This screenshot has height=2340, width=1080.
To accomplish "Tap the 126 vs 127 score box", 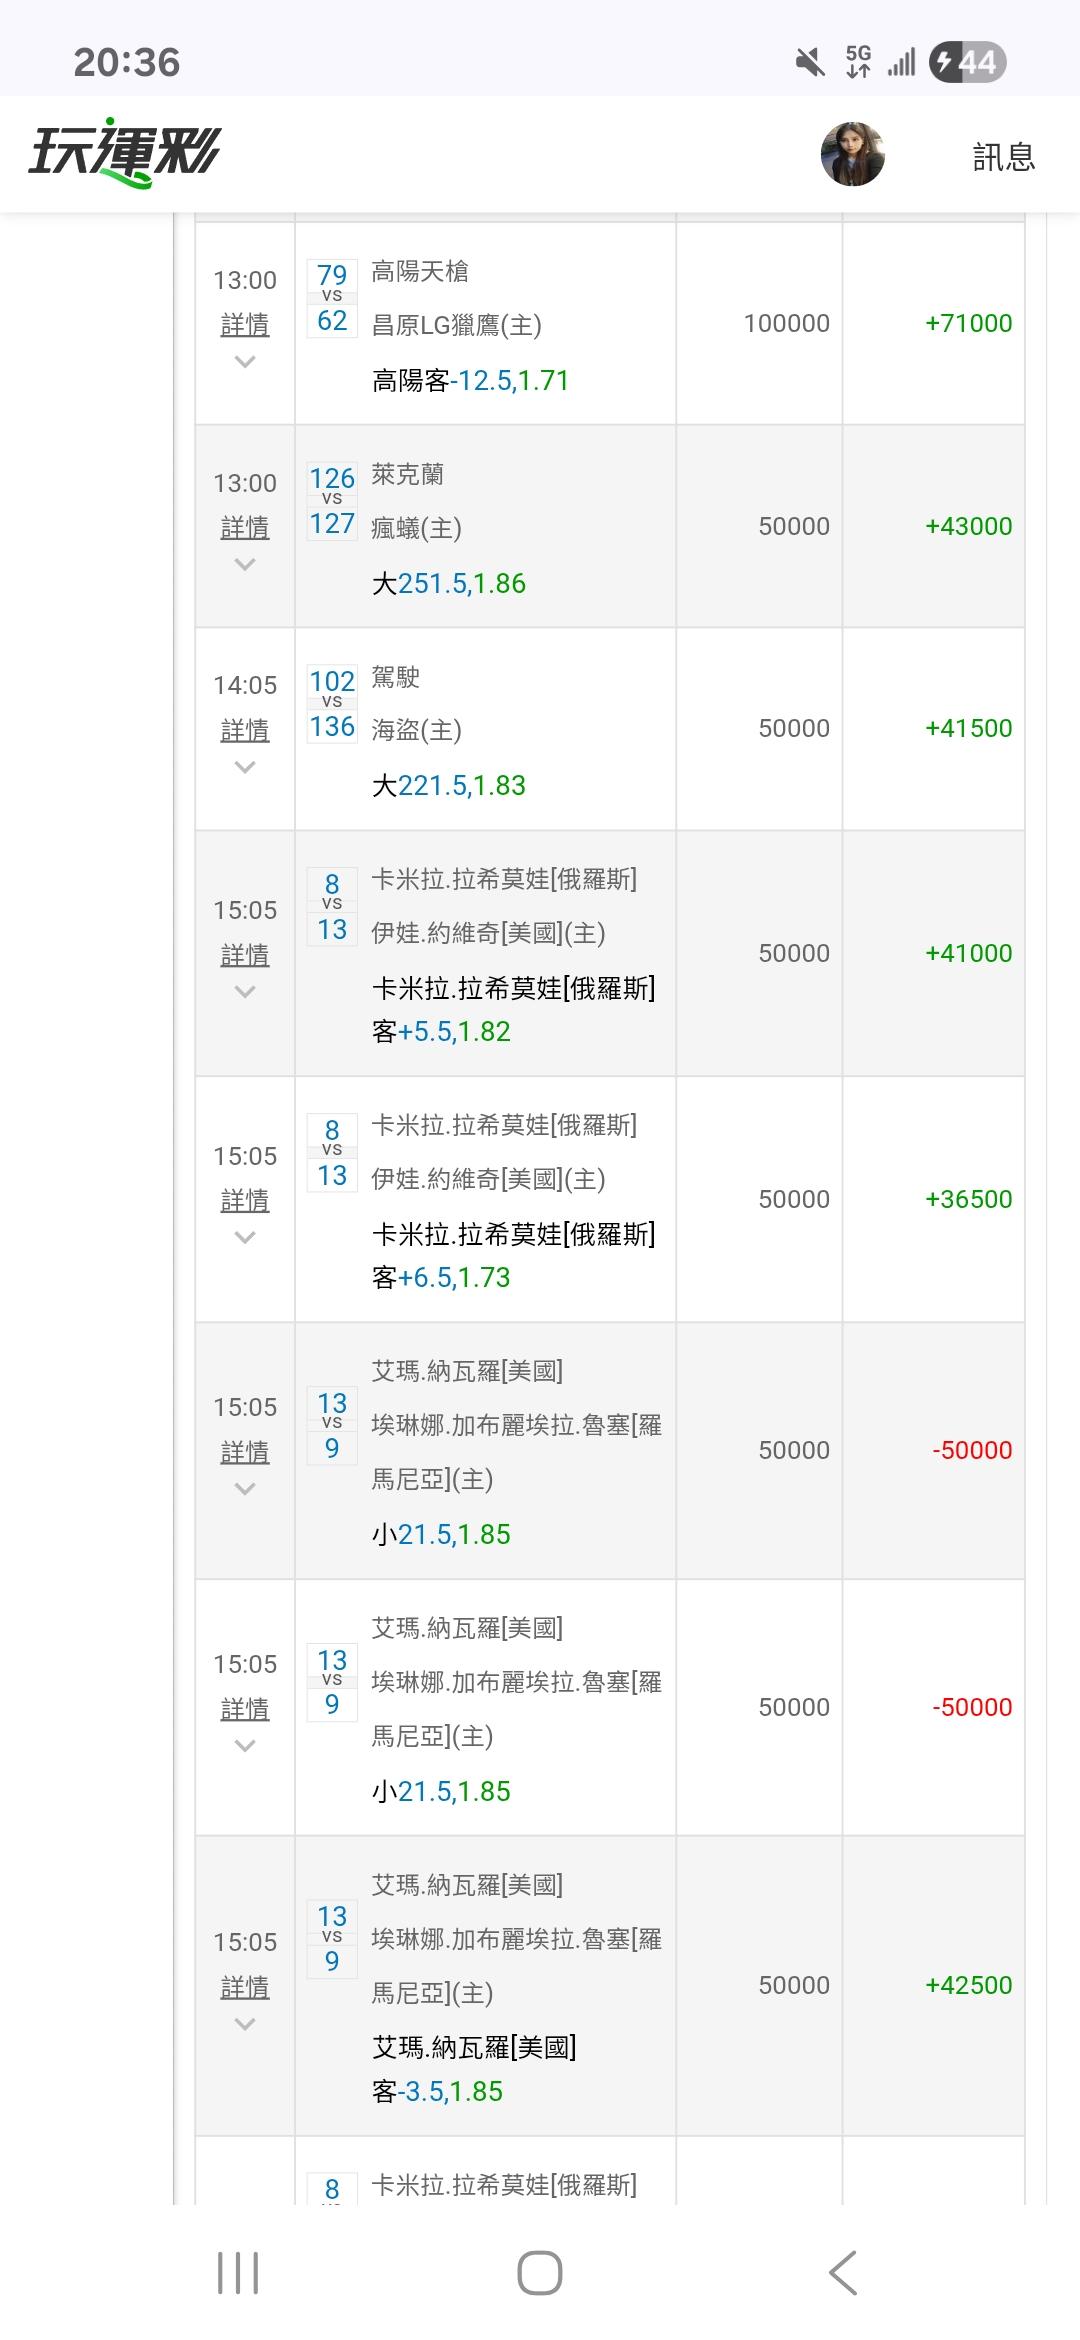I will pyautogui.click(x=332, y=501).
